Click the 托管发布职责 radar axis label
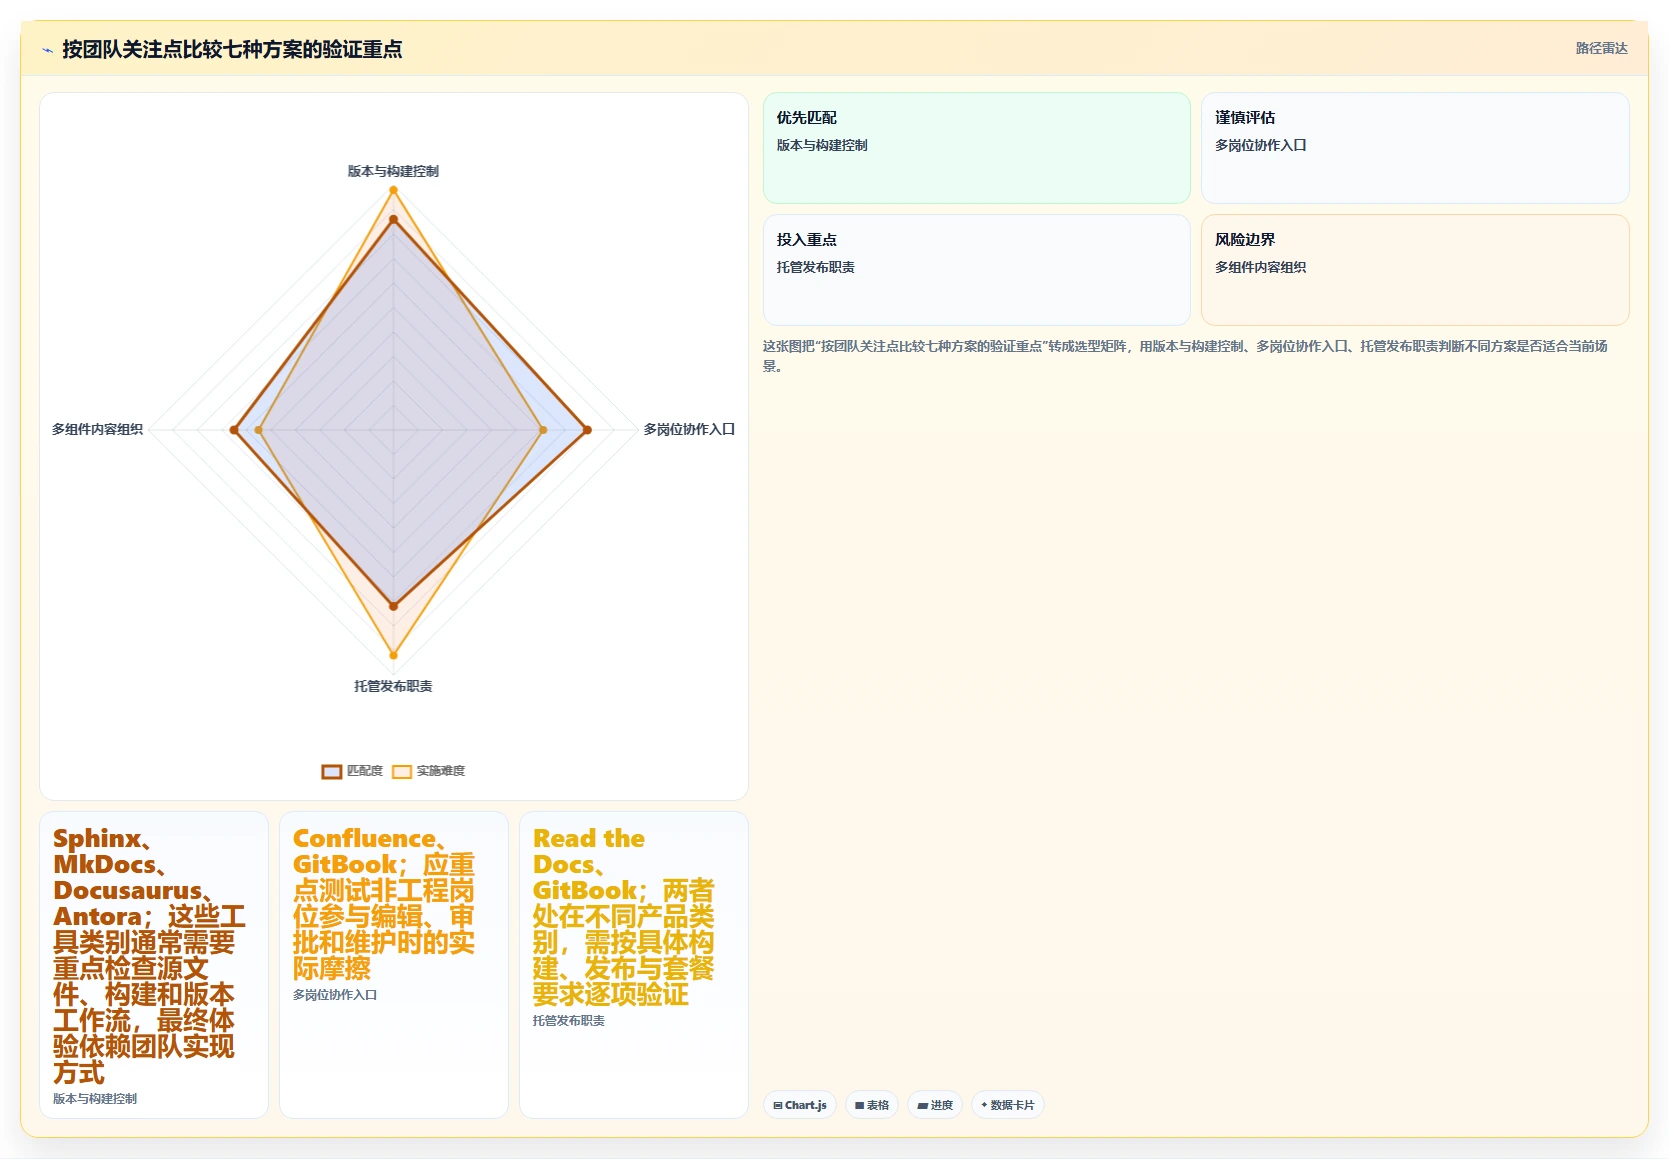 tap(393, 686)
